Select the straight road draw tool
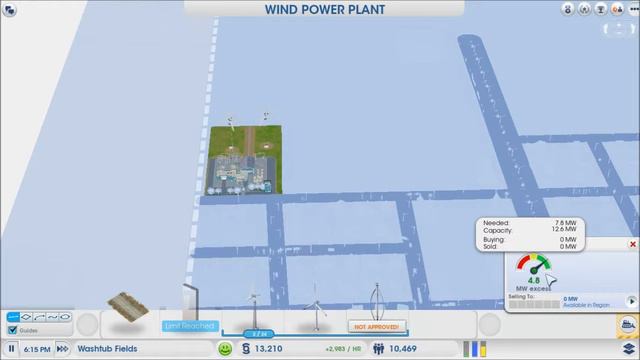Screen dimensions: 640x360 click(13, 317)
